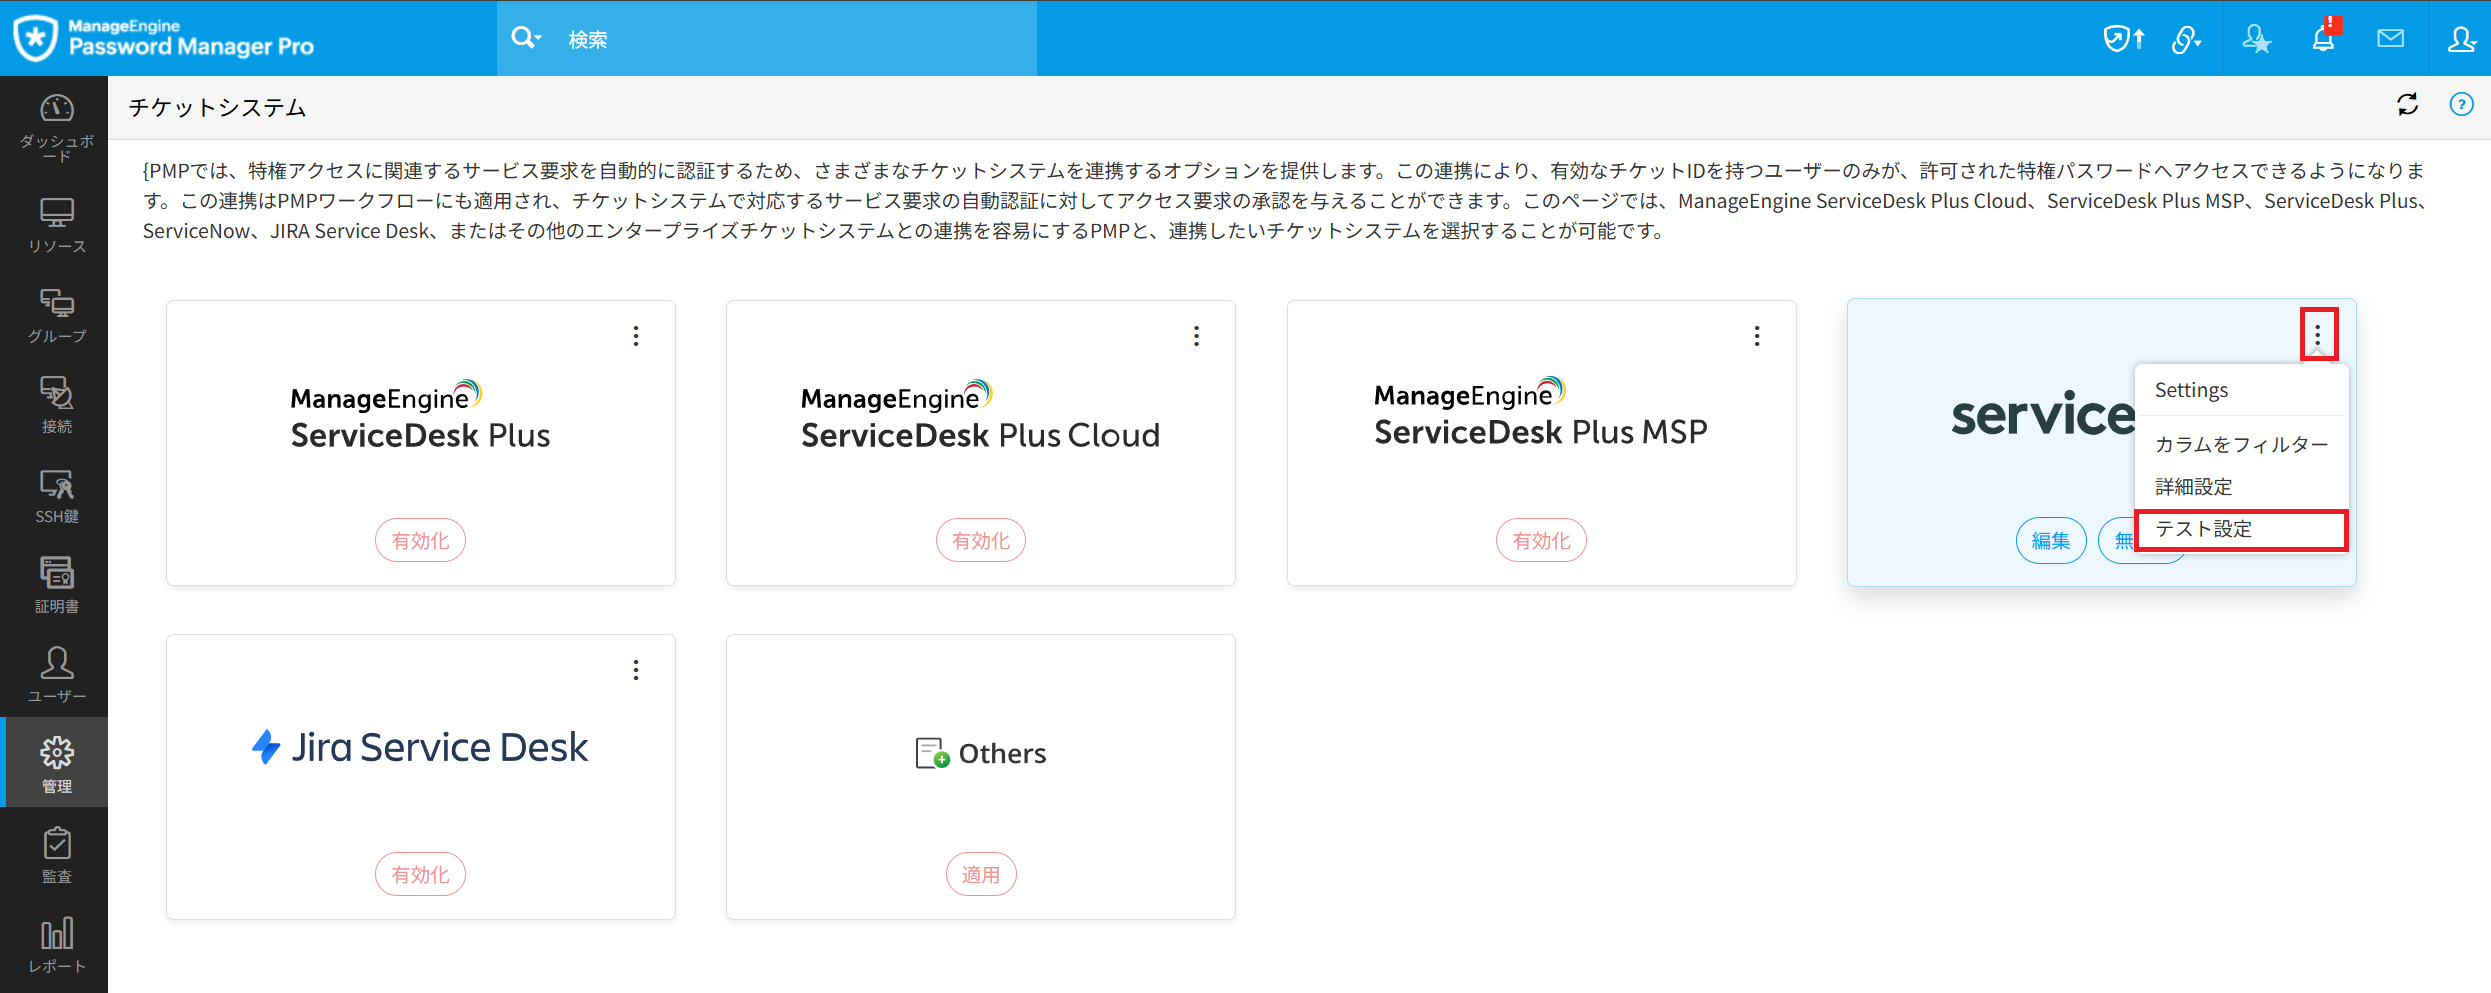Viewport: 2491px width, 993px height.
Task: Click the notification bell icon
Action: pos(2323,39)
